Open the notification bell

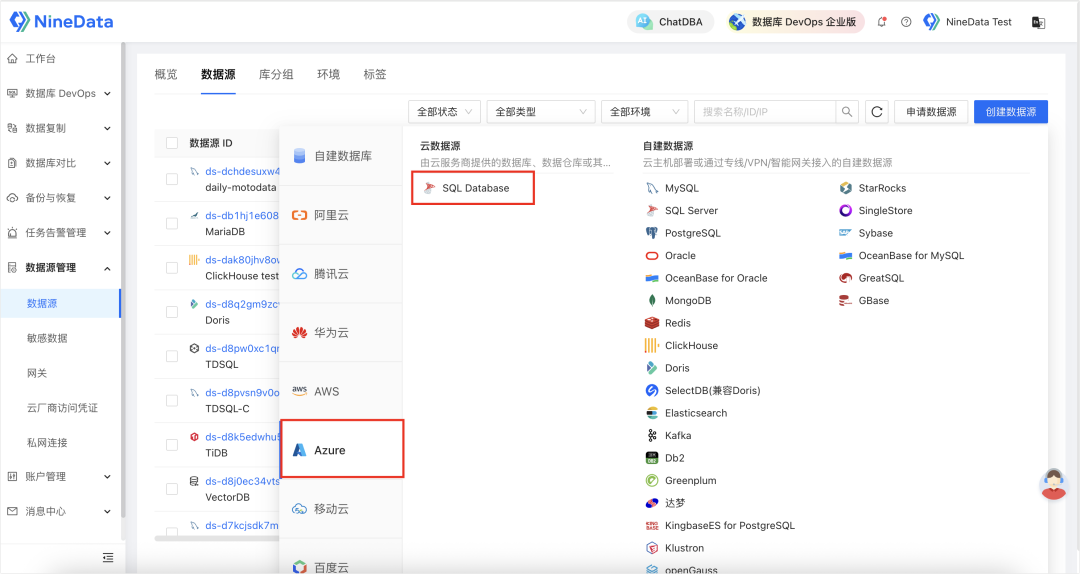point(882,22)
